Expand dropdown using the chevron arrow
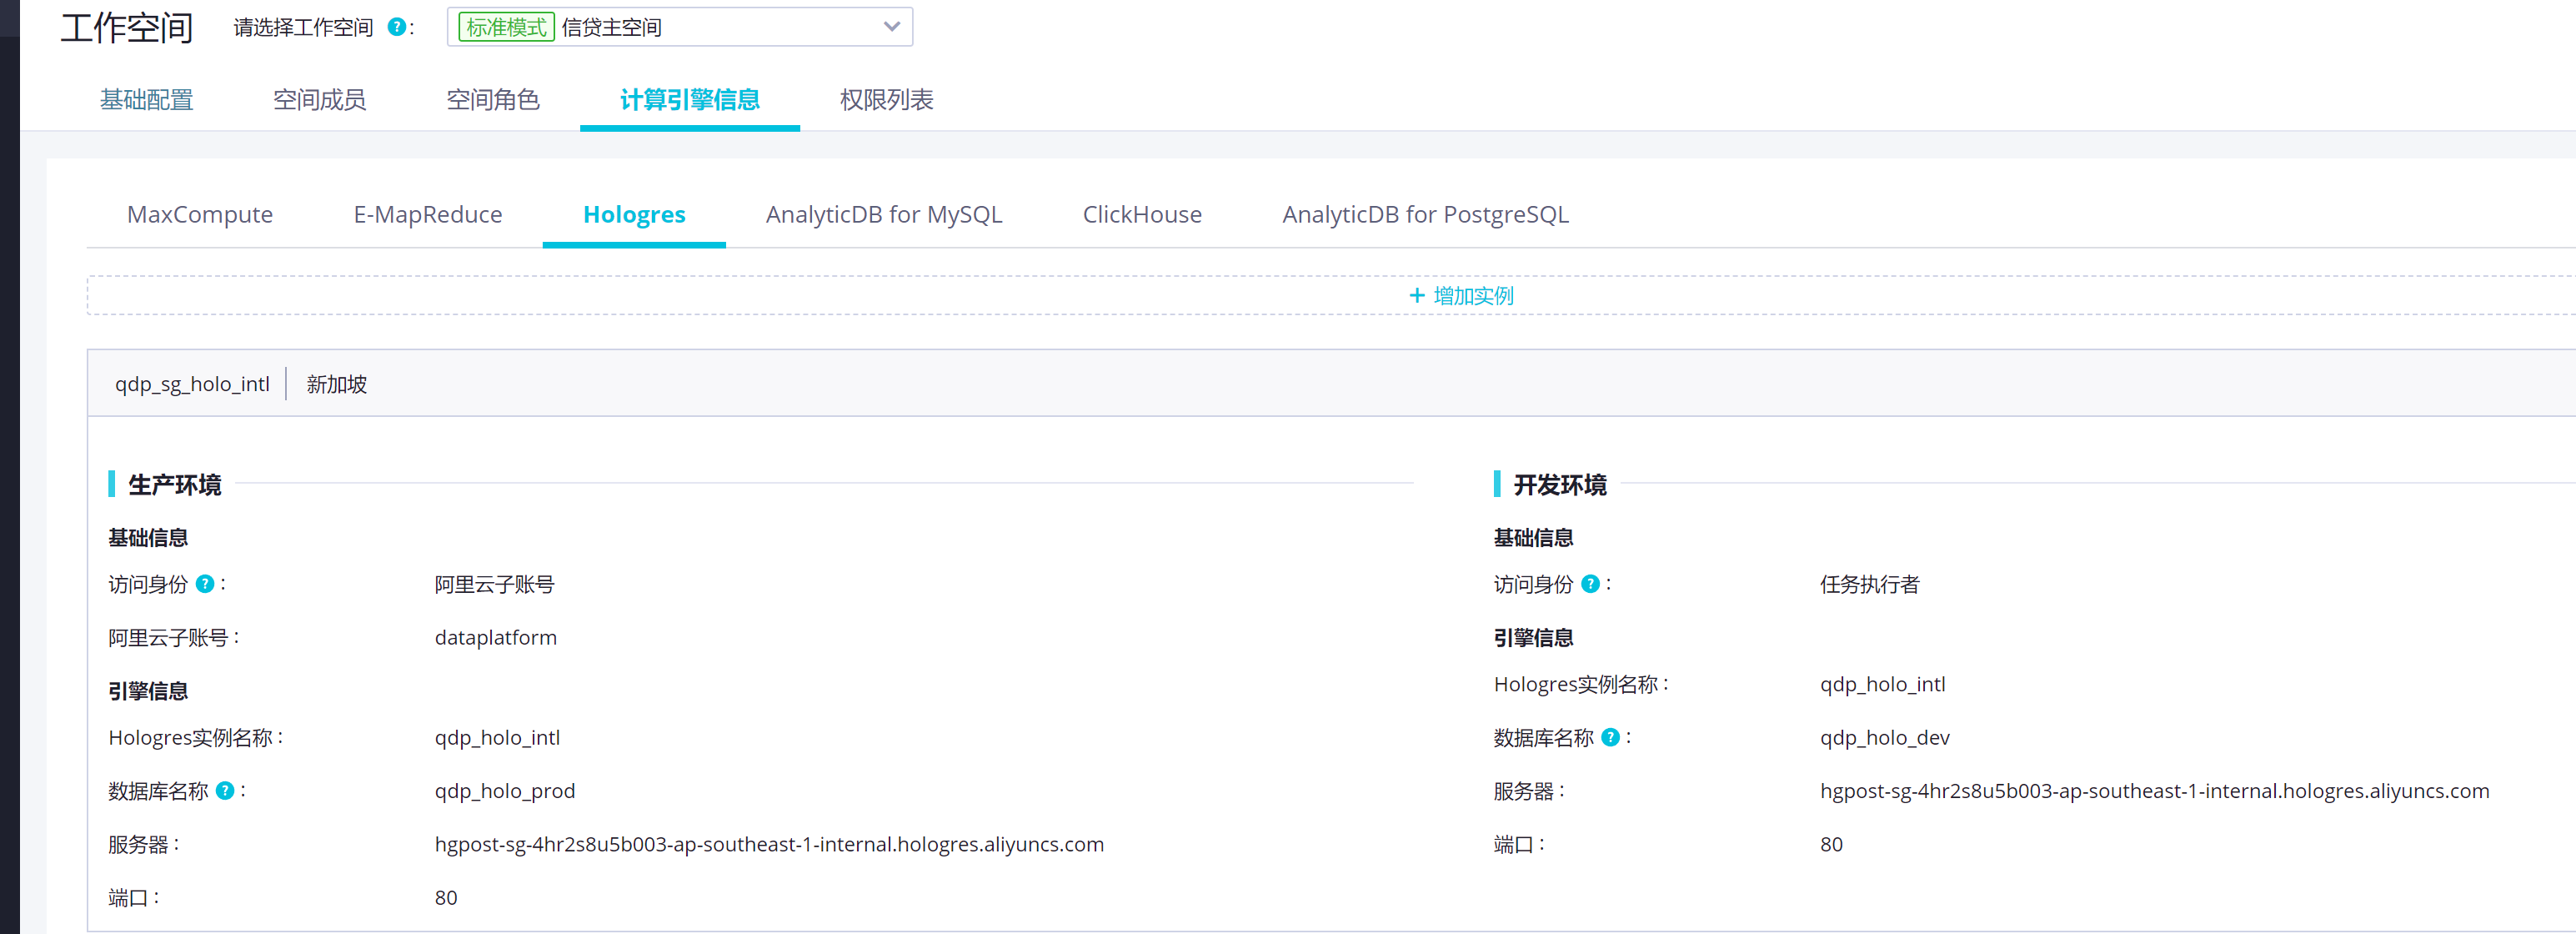 pyautogui.click(x=891, y=27)
